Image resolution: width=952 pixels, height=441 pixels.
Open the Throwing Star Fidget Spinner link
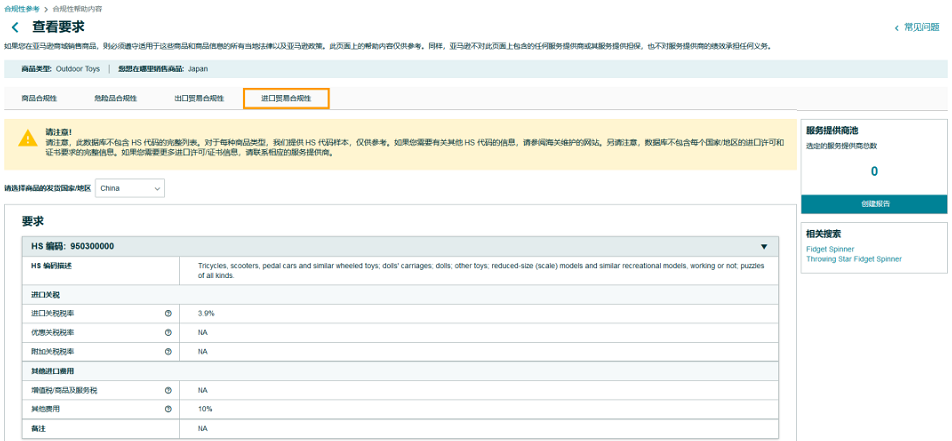tap(853, 259)
